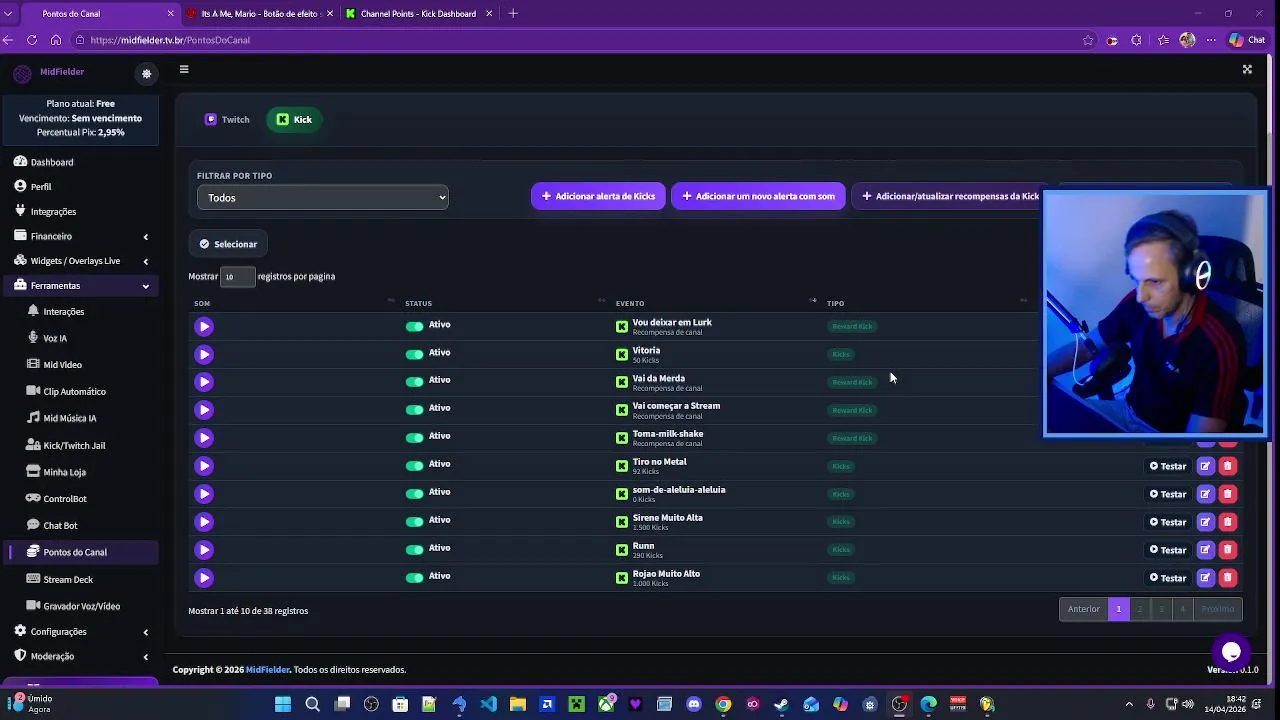1280x720 pixels.
Task: Edit the registros por pagina number field
Action: click(237, 277)
